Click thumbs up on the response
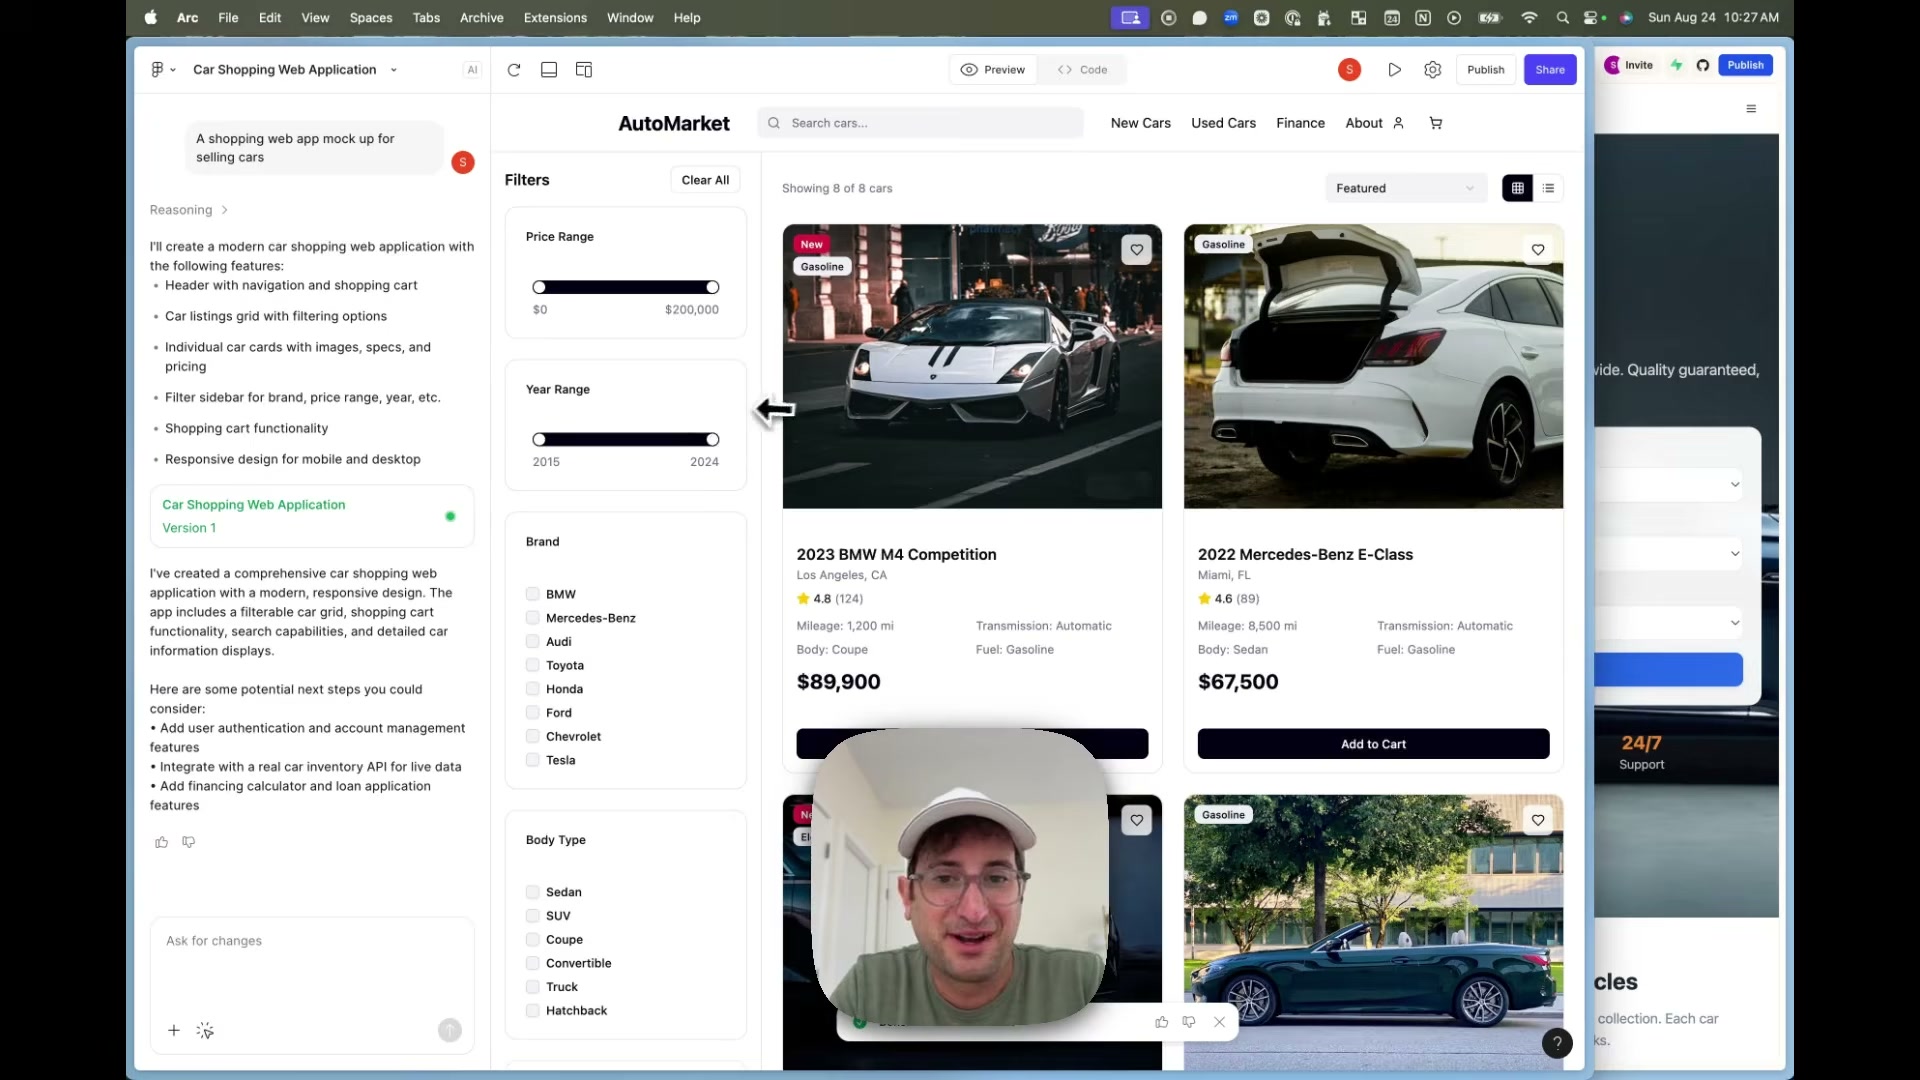 (162, 842)
